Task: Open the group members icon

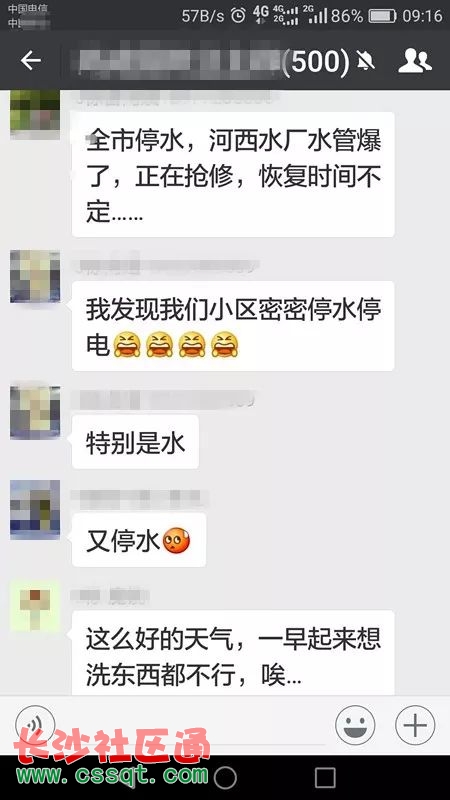Action: tap(414, 61)
